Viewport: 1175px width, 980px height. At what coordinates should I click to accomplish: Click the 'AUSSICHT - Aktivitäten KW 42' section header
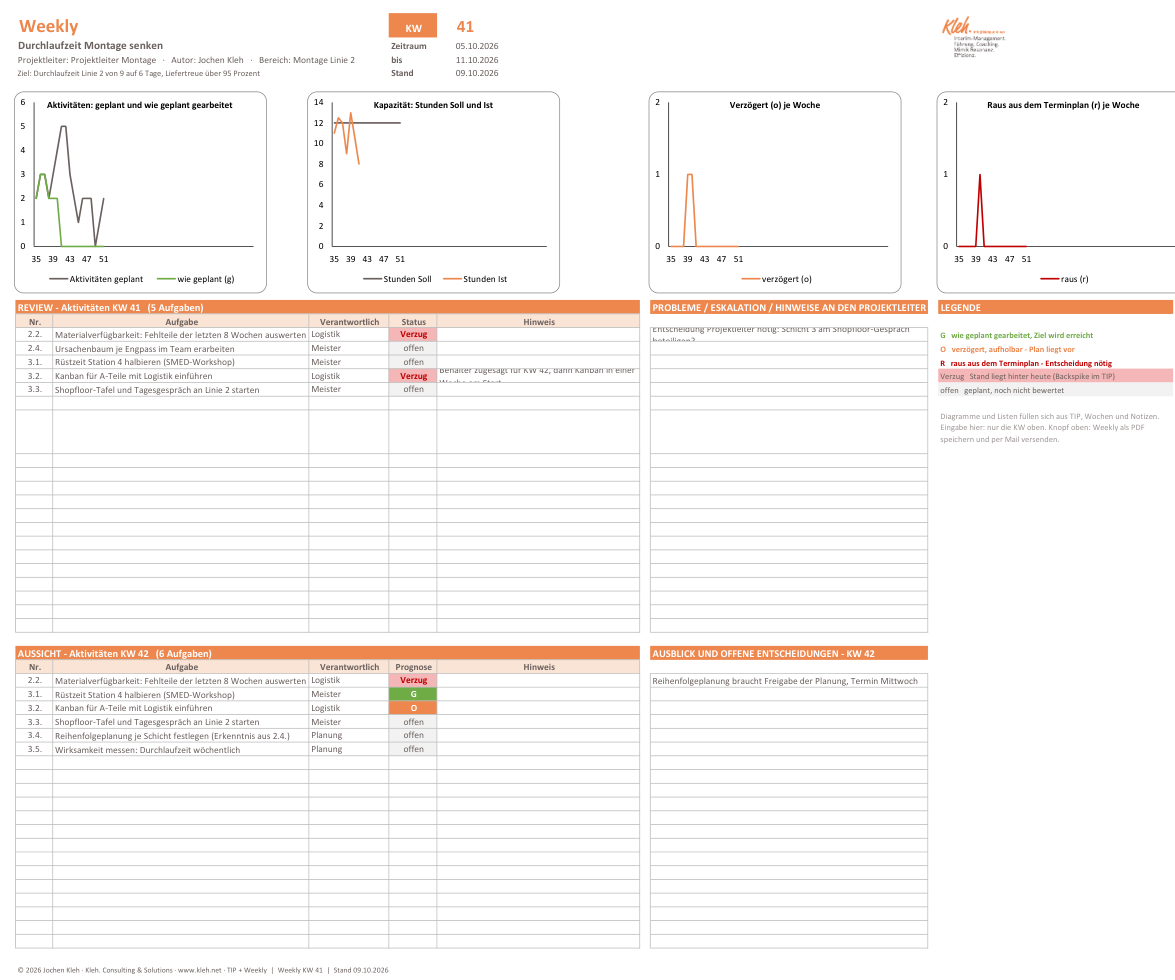tap(327, 653)
